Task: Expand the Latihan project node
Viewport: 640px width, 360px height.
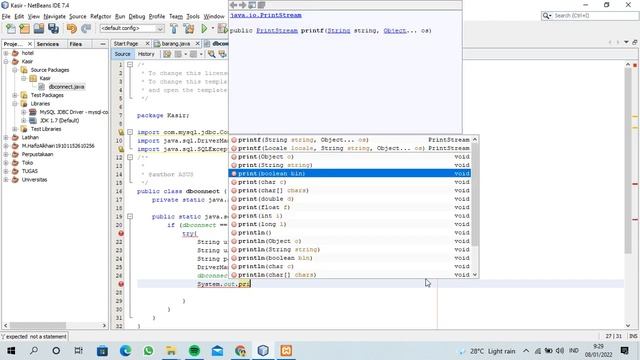Action: pos(6,137)
